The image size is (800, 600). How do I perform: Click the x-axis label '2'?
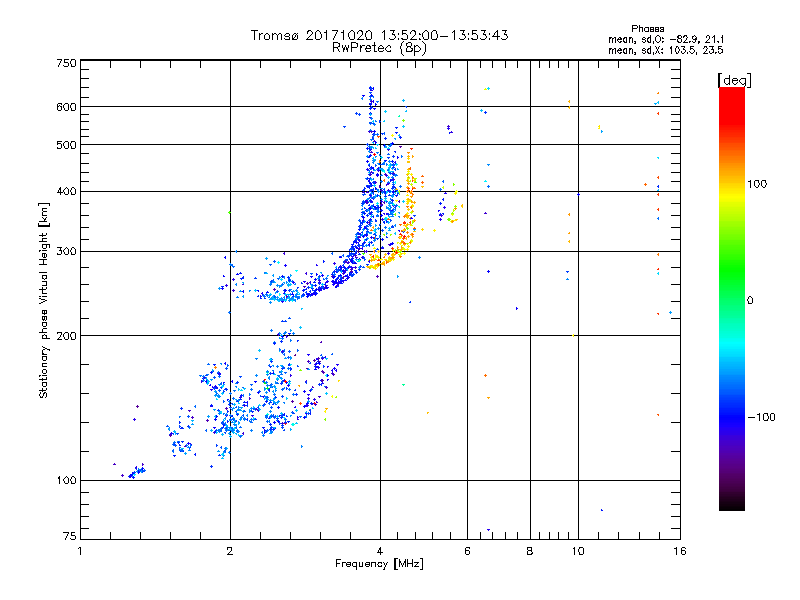click(230, 551)
